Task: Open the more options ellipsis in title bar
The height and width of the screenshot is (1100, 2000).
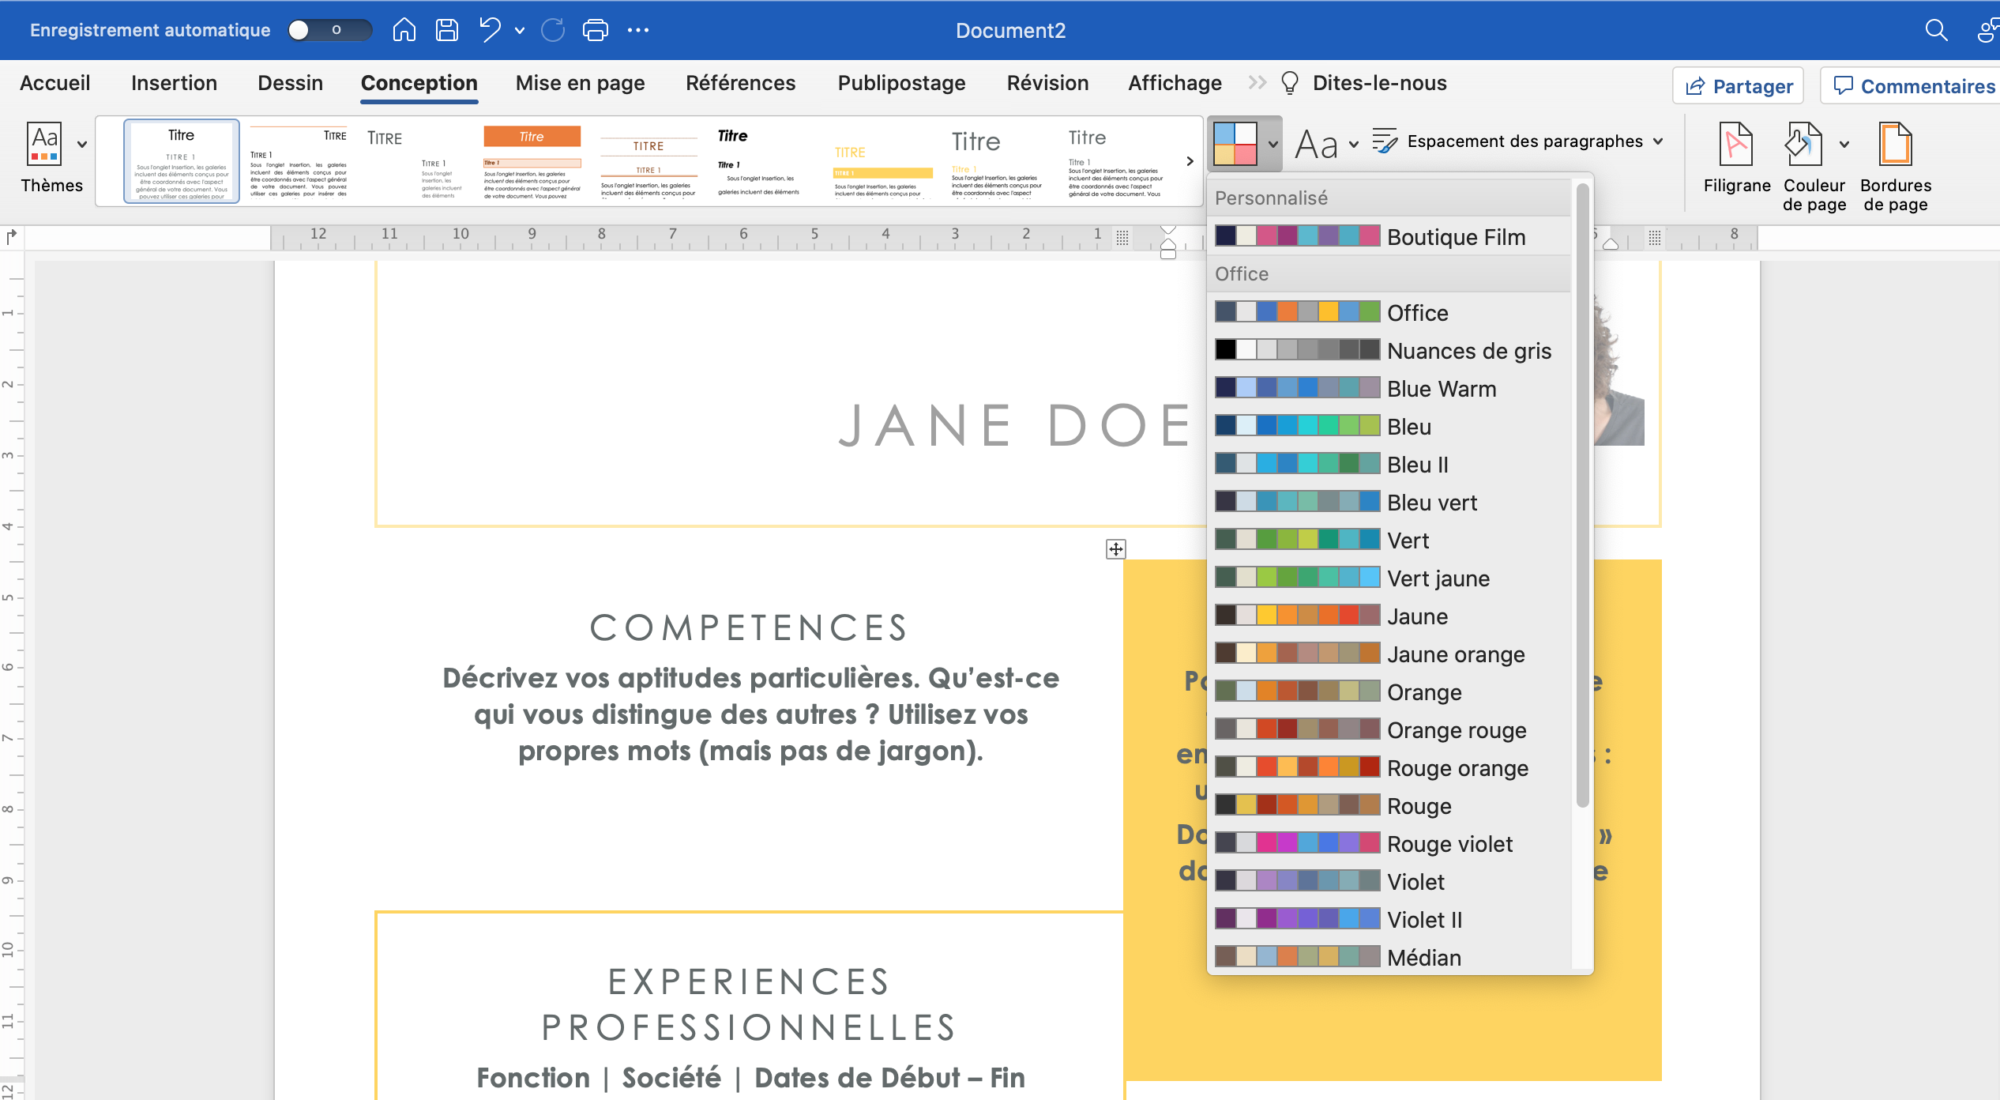Action: 638,30
